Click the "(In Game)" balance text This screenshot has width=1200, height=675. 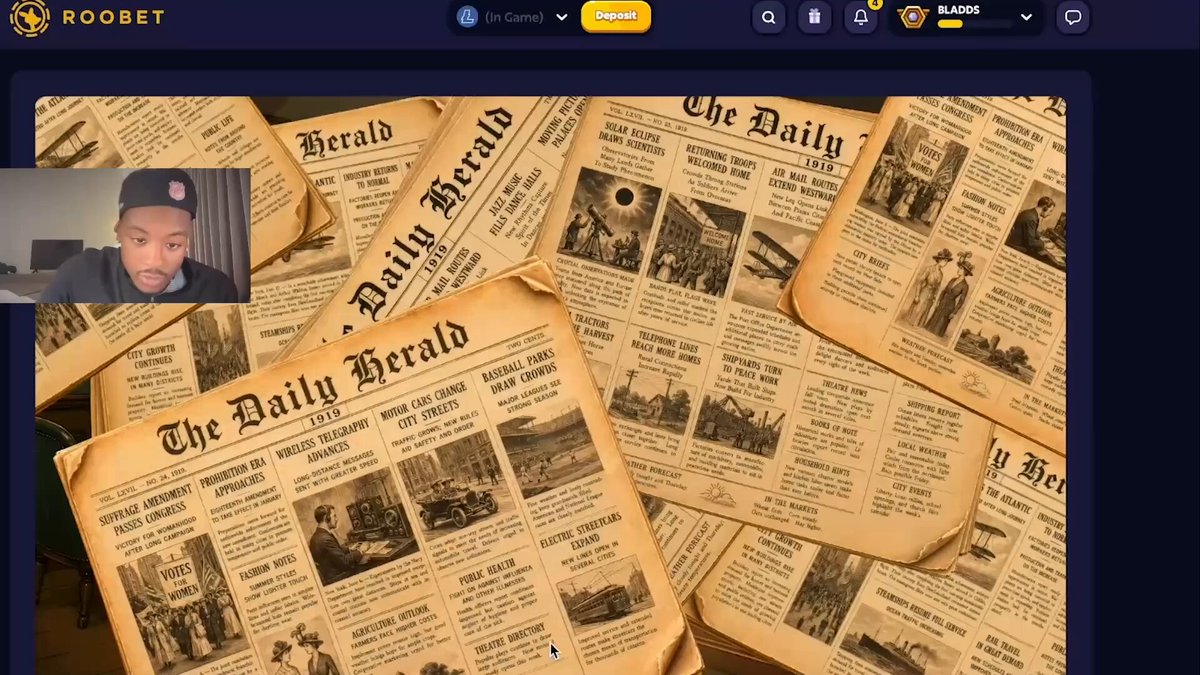tap(514, 17)
